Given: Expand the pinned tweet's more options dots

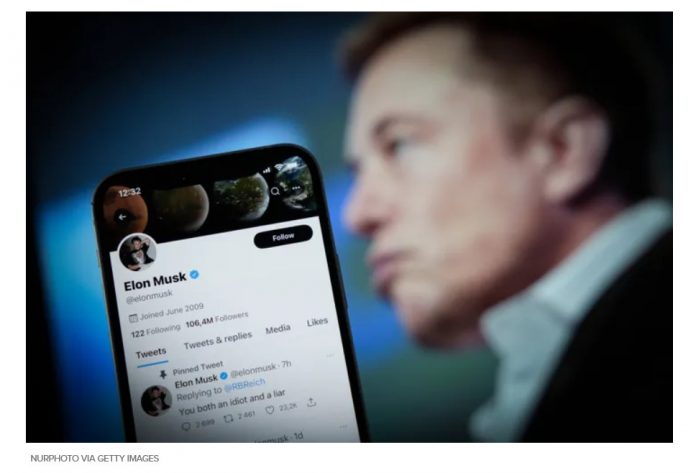Looking at the screenshot, I should pos(330,356).
